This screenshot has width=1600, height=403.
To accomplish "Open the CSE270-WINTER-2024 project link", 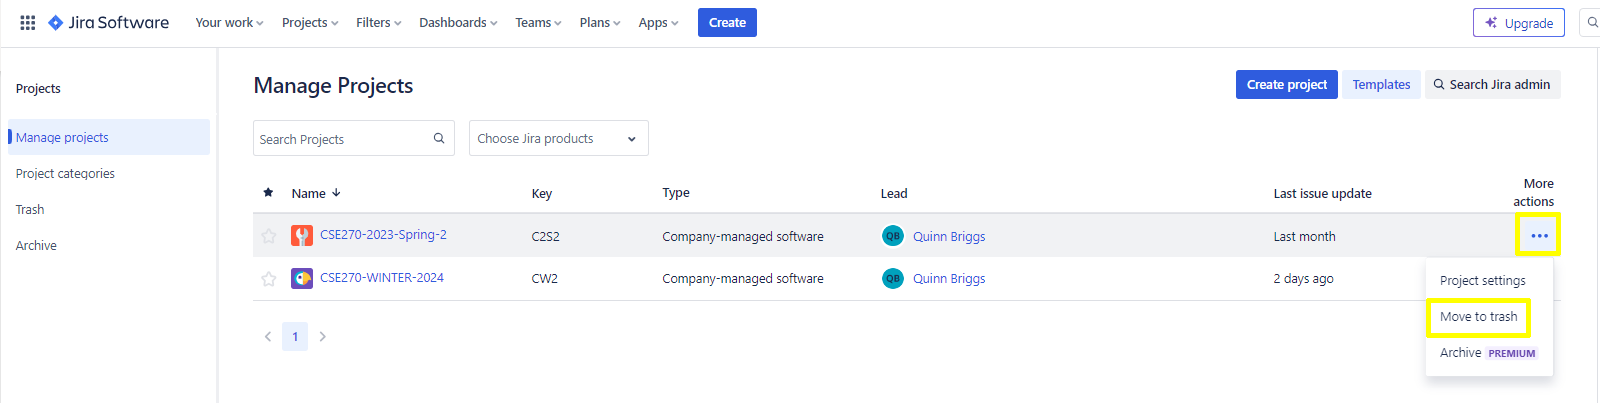I will click(382, 278).
